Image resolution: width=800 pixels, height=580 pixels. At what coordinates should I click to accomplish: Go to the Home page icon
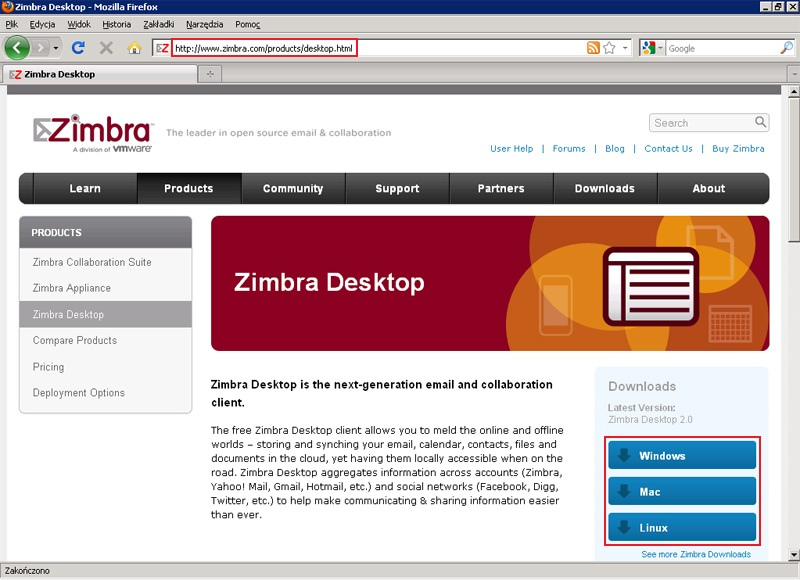click(134, 48)
